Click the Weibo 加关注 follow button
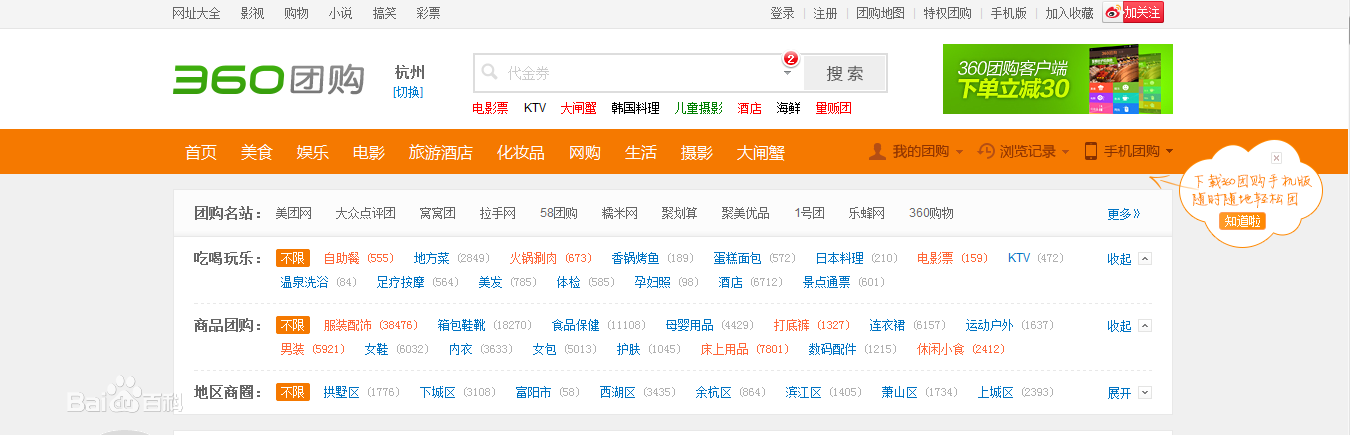Image resolution: width=1350 pixels, height=435 pixels. pyautogui.click(x=1133, y=13)
